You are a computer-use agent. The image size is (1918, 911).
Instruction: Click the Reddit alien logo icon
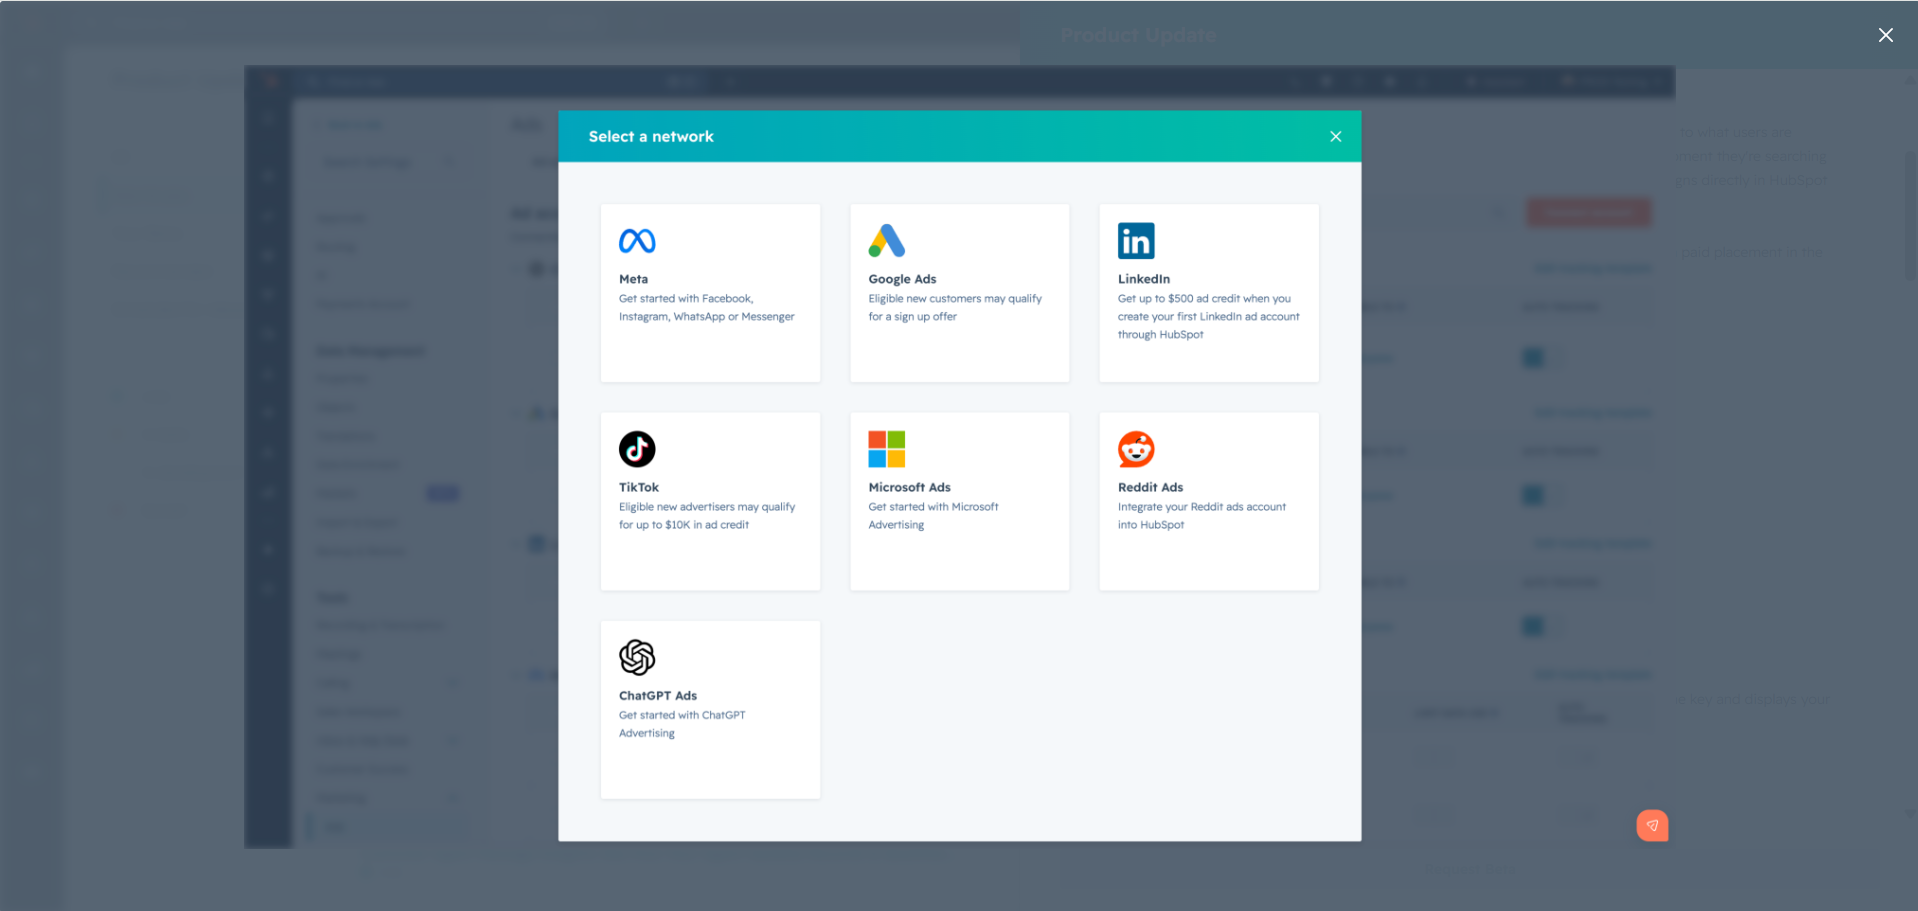click(x=1136, y=449)
